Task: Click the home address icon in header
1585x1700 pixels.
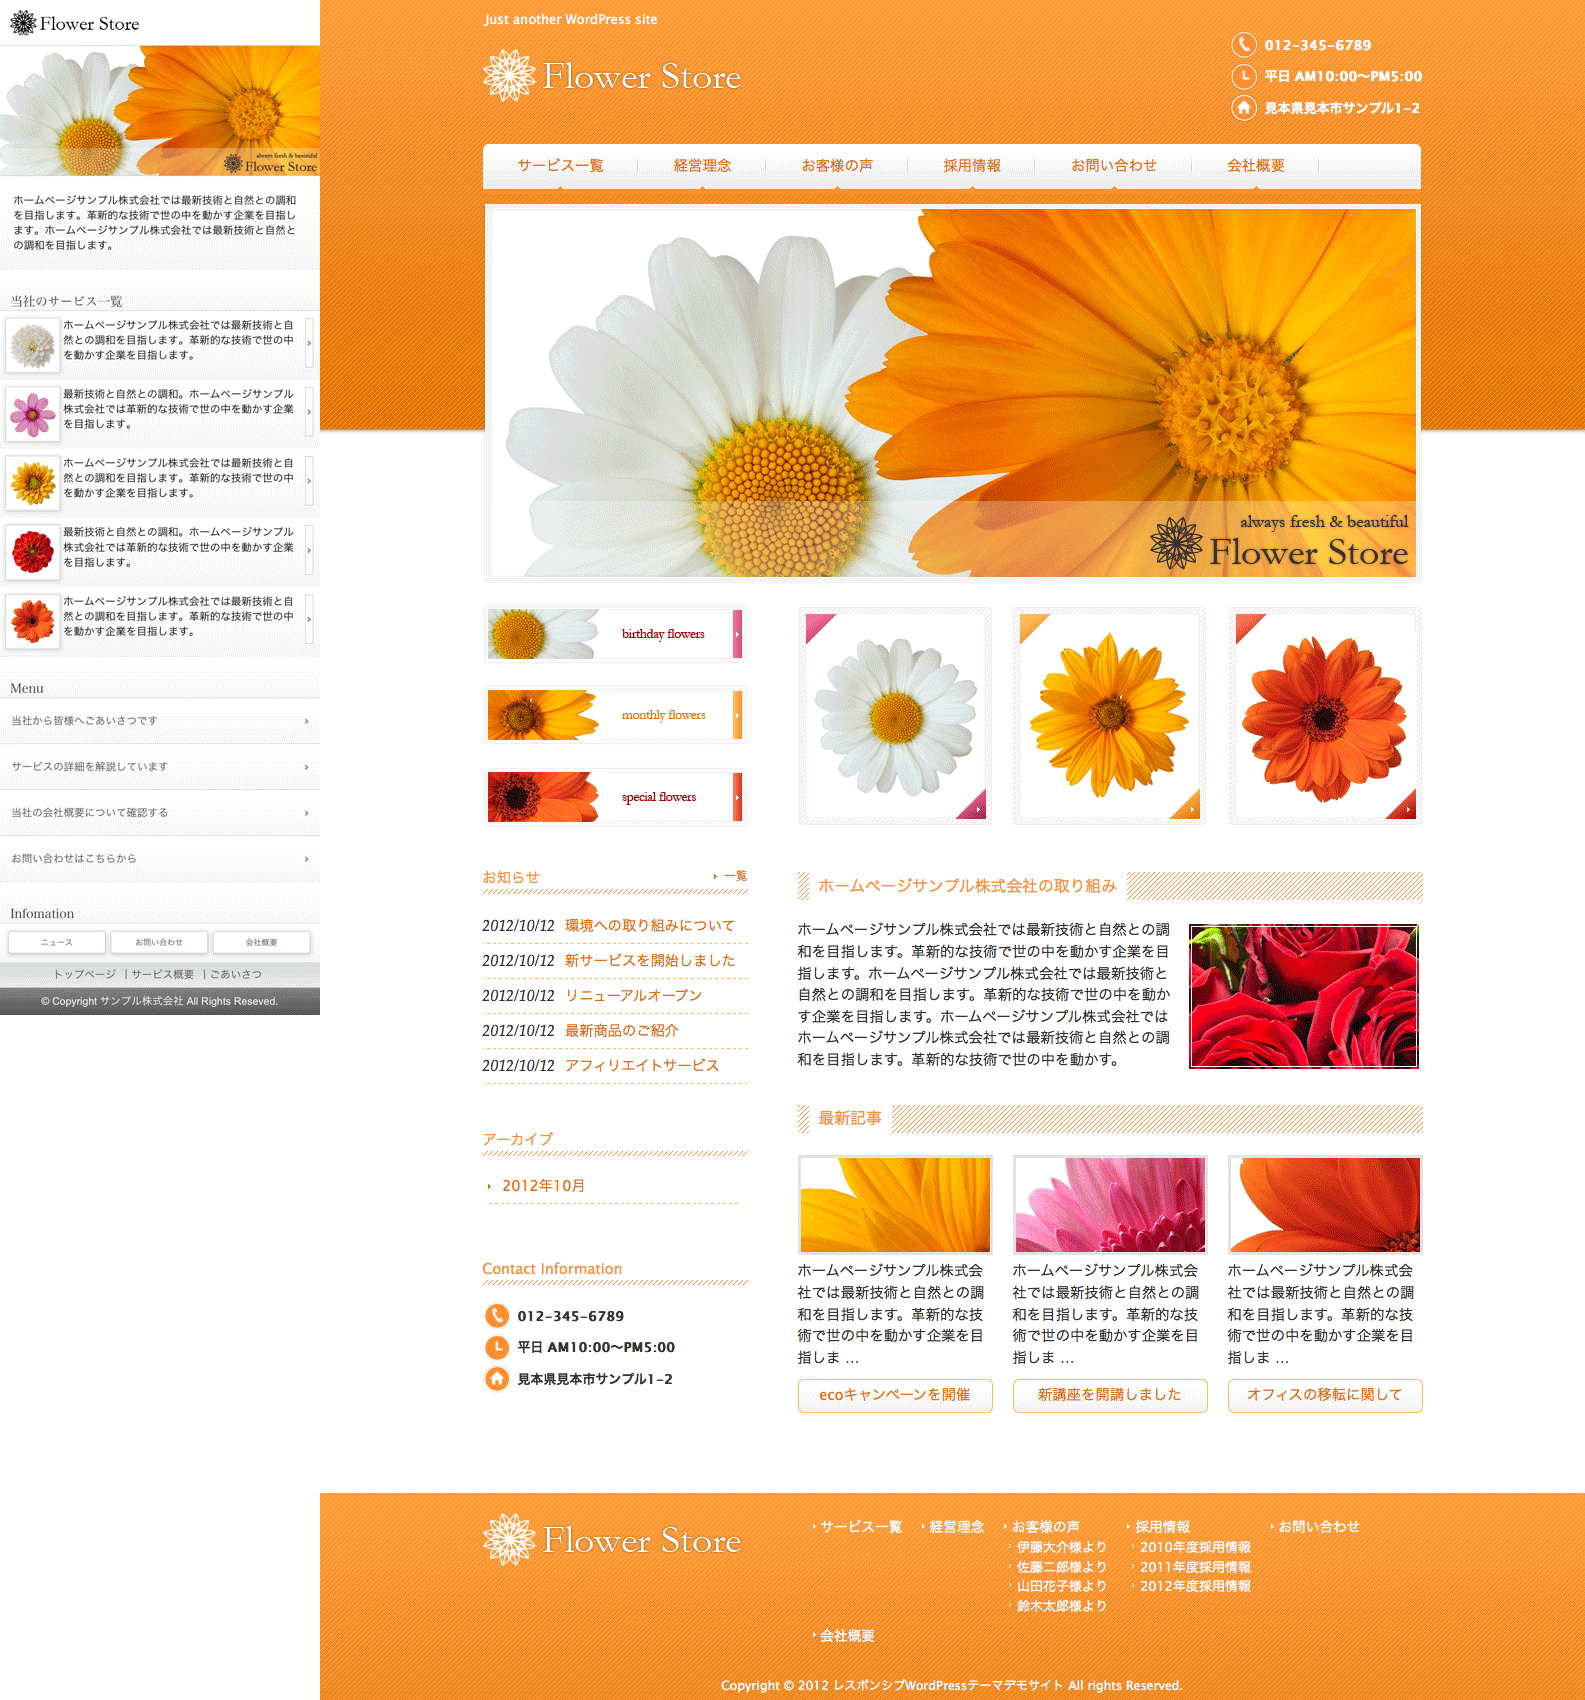Action: click(1243, 107)
